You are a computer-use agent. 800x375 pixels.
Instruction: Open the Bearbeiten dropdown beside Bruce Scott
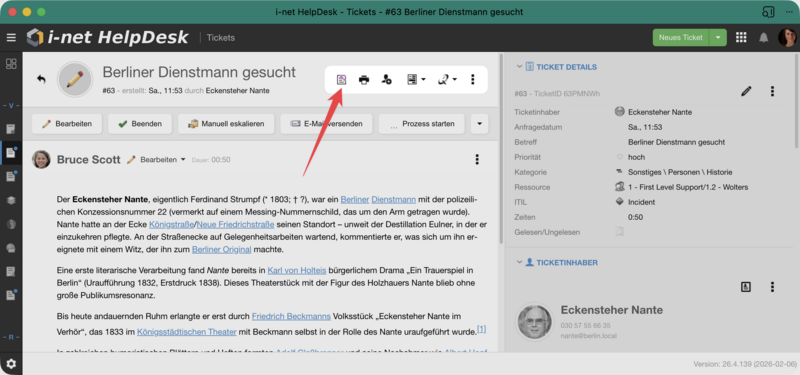pos(183,160)
